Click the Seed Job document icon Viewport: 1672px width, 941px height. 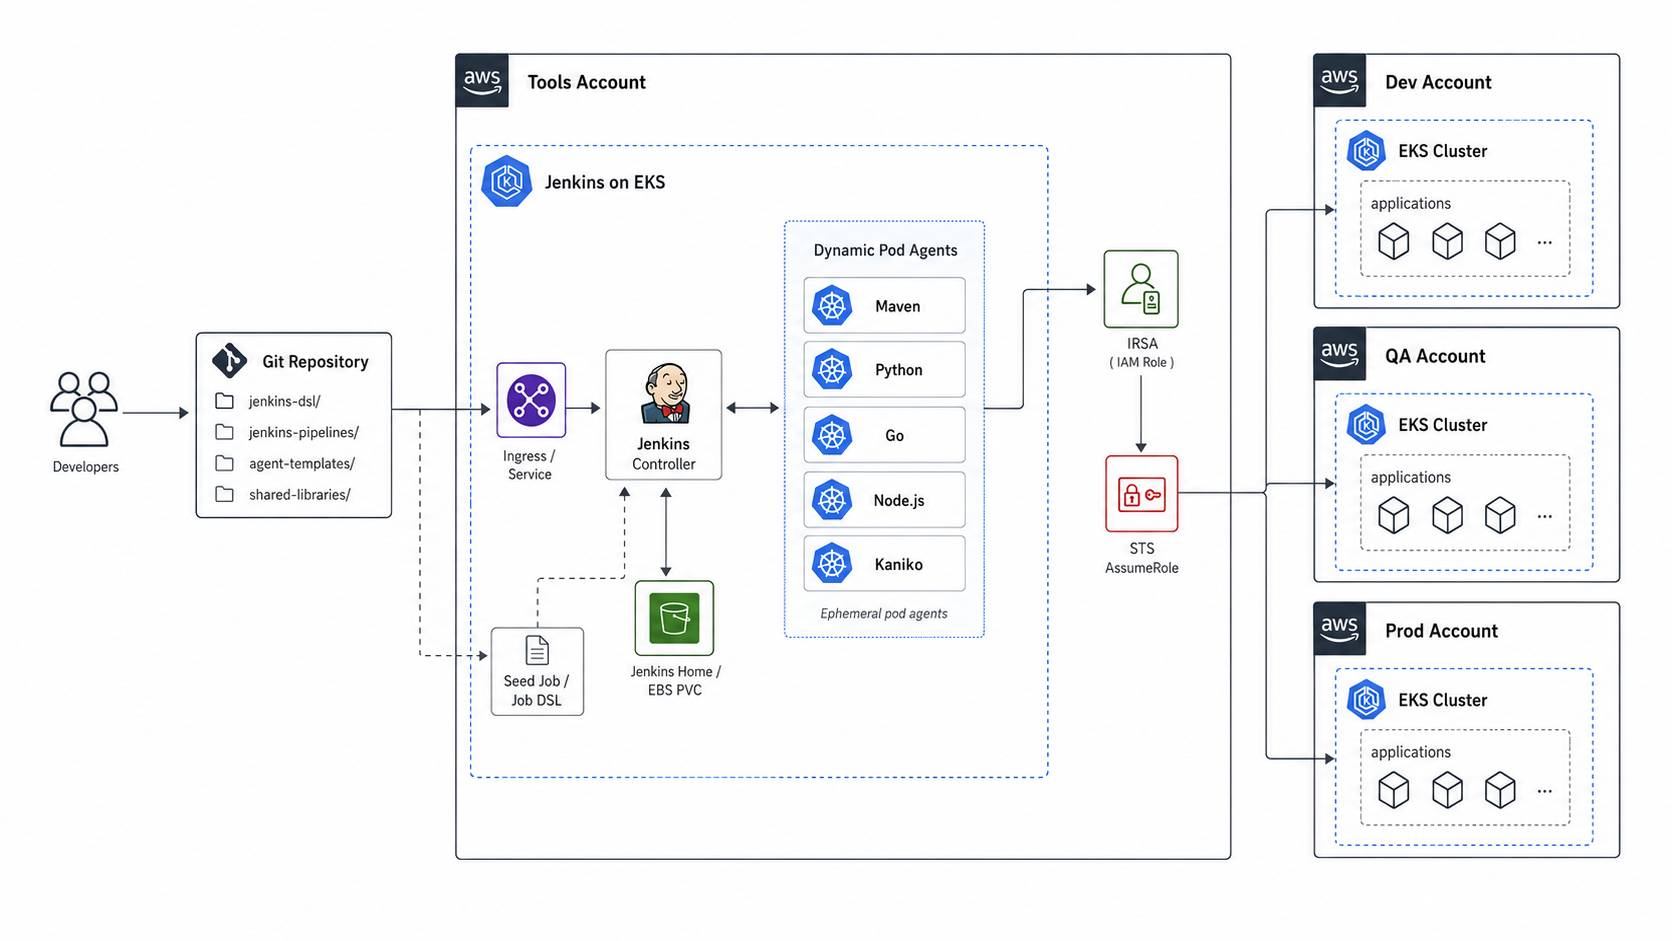coord(537,651)
